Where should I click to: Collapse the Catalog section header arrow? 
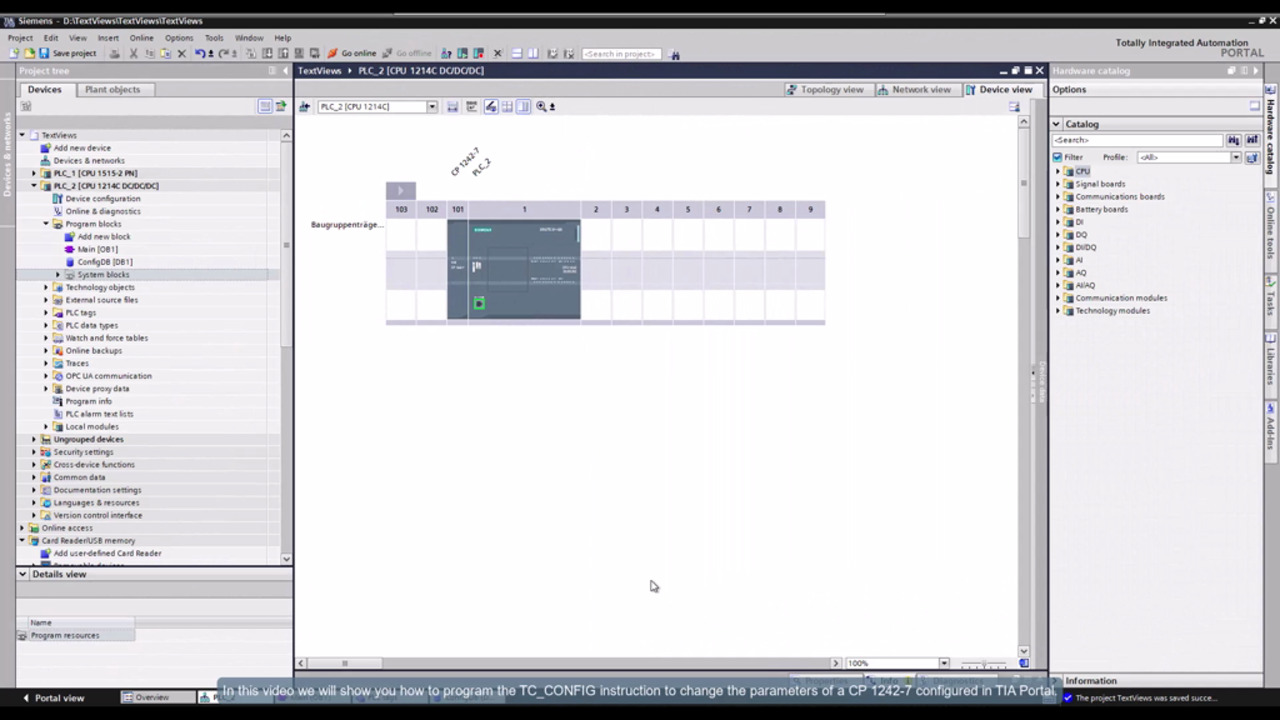(x=1056, y=124)
